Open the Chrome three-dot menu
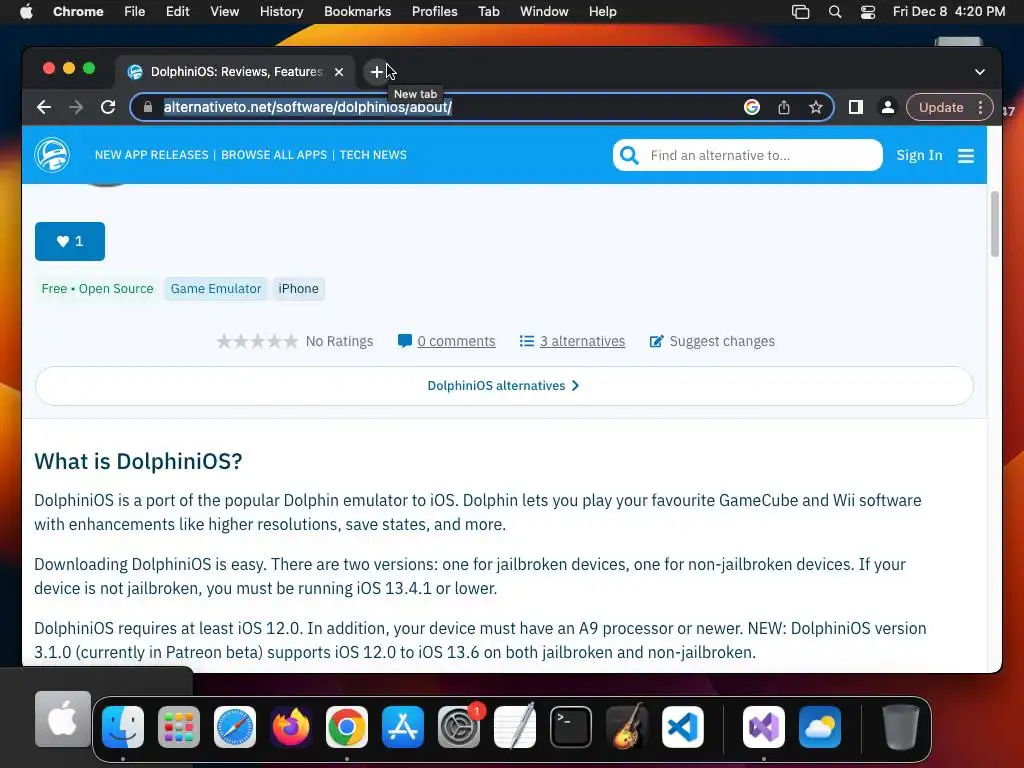Viewport: 1024px width, 768px height. 980,107
